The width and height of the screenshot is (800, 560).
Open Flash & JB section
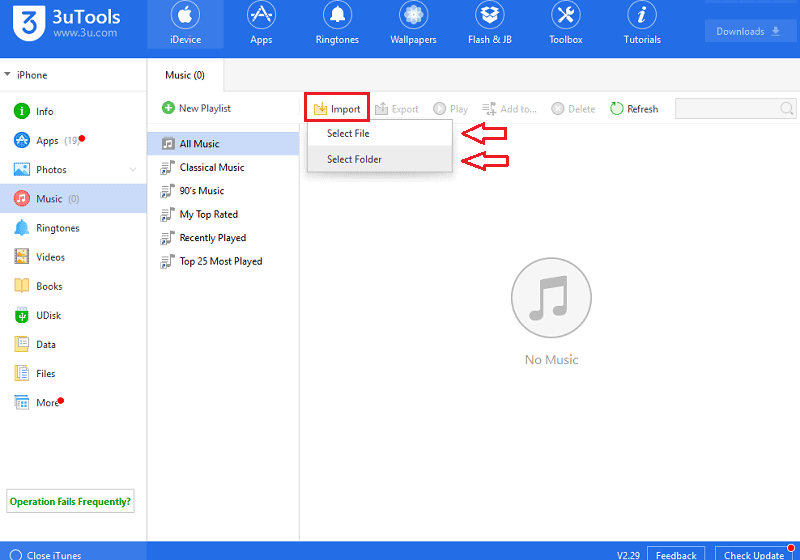(x=492, y=24)
